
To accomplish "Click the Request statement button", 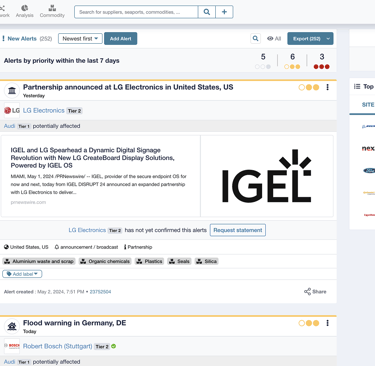I will 238,230.
